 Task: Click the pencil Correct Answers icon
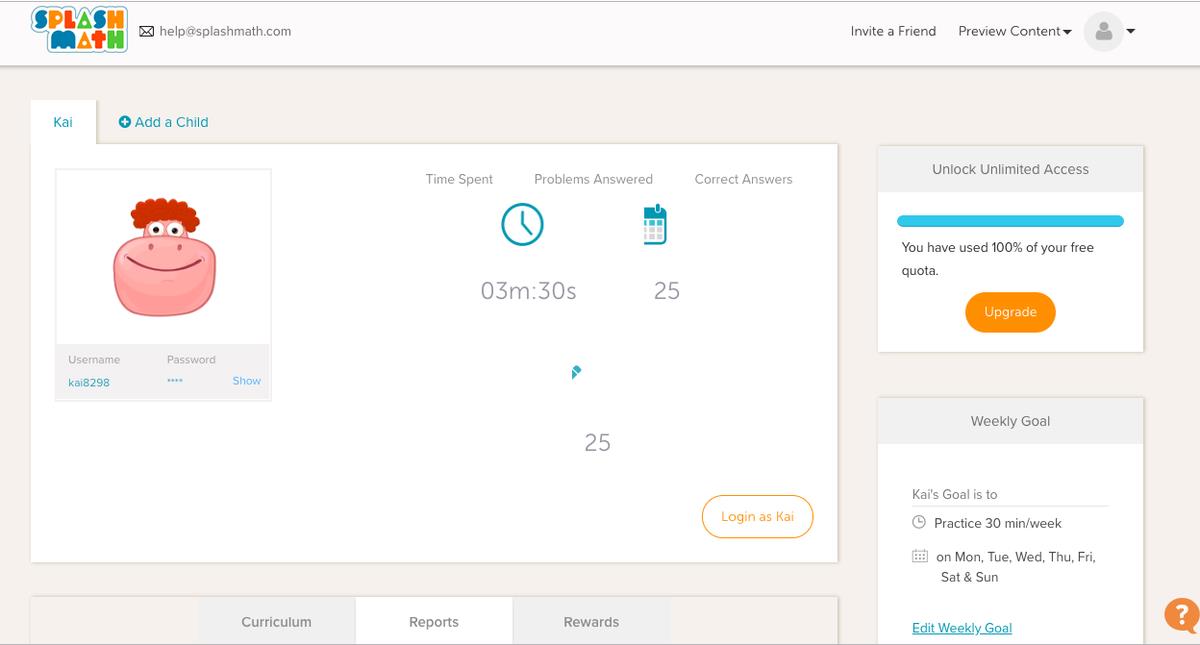(575, 372)
